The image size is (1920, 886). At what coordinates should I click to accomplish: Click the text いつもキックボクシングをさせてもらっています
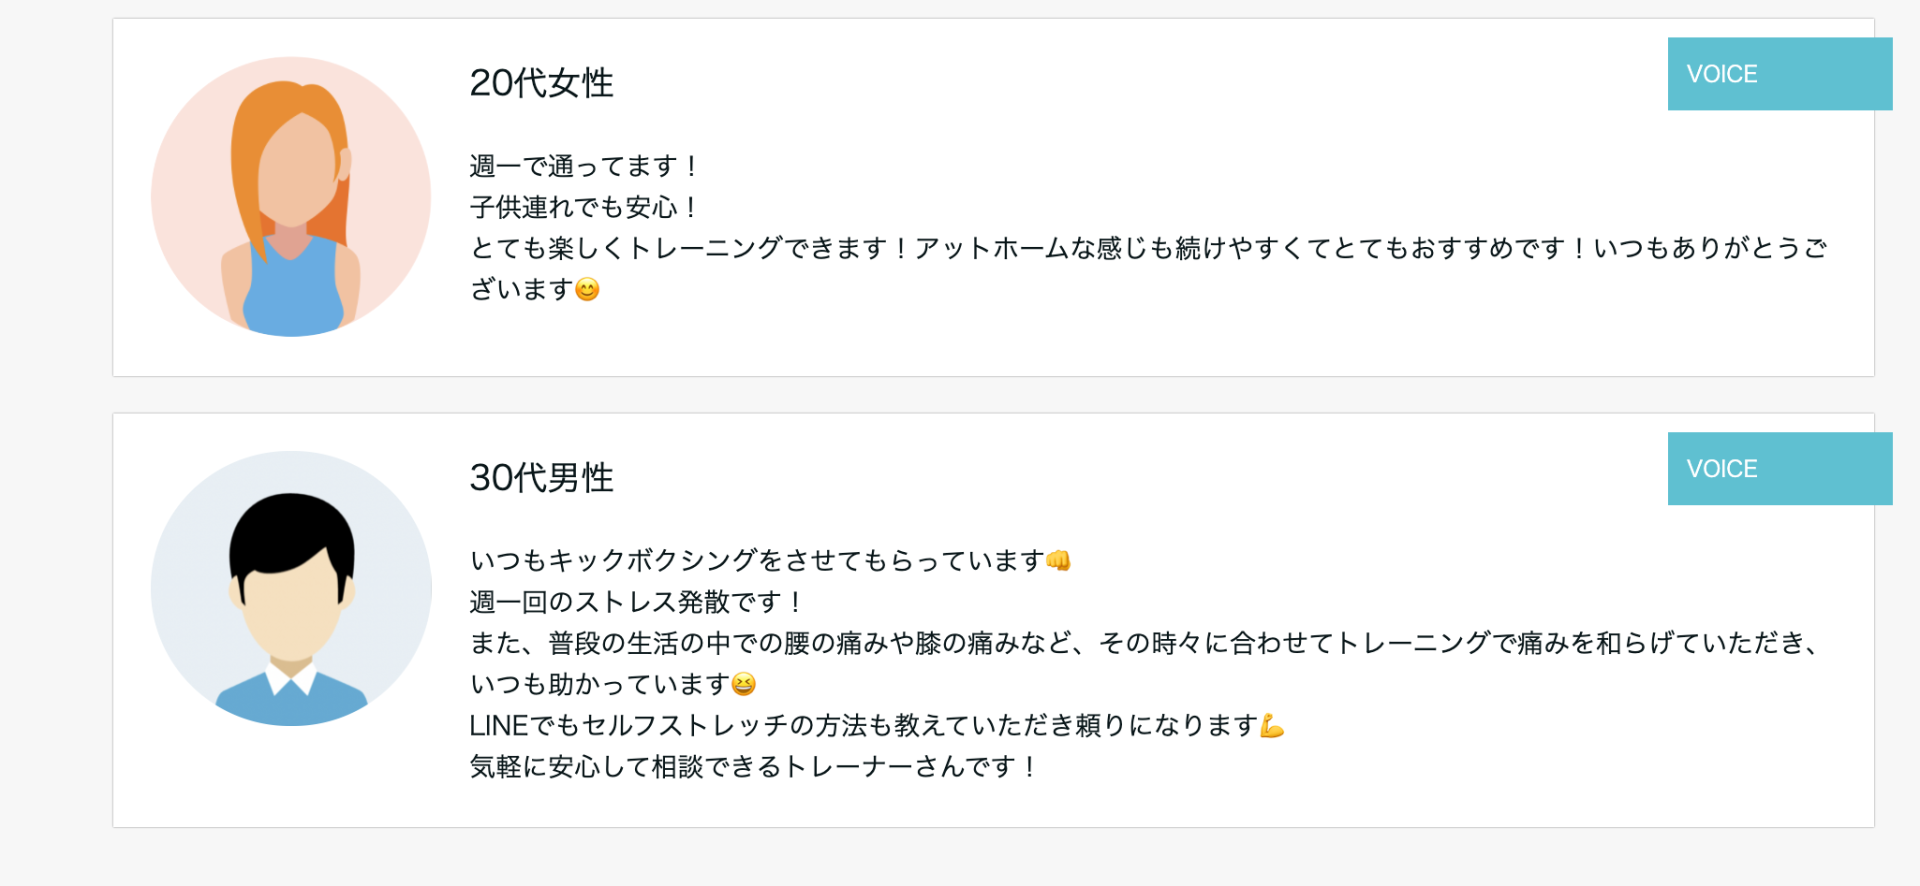(x=757, y=561)
